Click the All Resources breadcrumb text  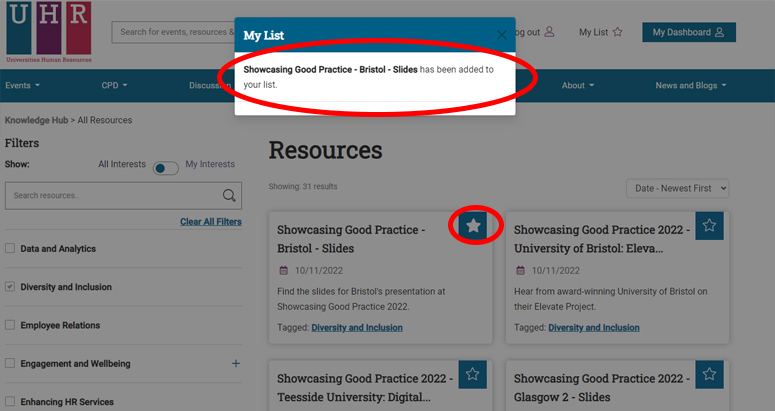[x=105, y=120]
